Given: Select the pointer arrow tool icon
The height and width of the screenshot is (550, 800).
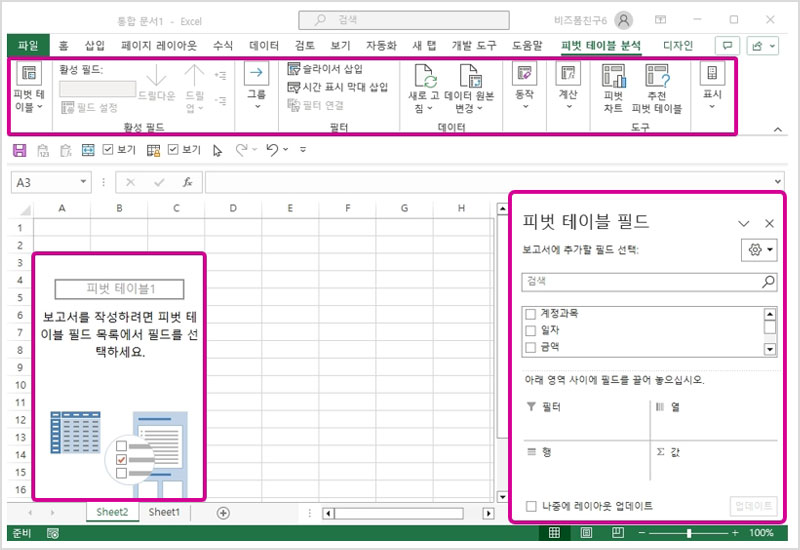Looking at the screenshot, I should (x=217, y=151).
